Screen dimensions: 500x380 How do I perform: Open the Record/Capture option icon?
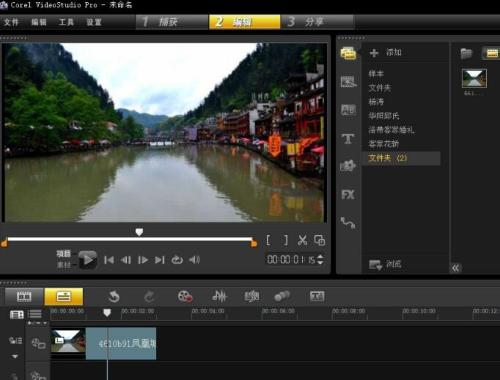pyautogui.click(x=185, y=296)
